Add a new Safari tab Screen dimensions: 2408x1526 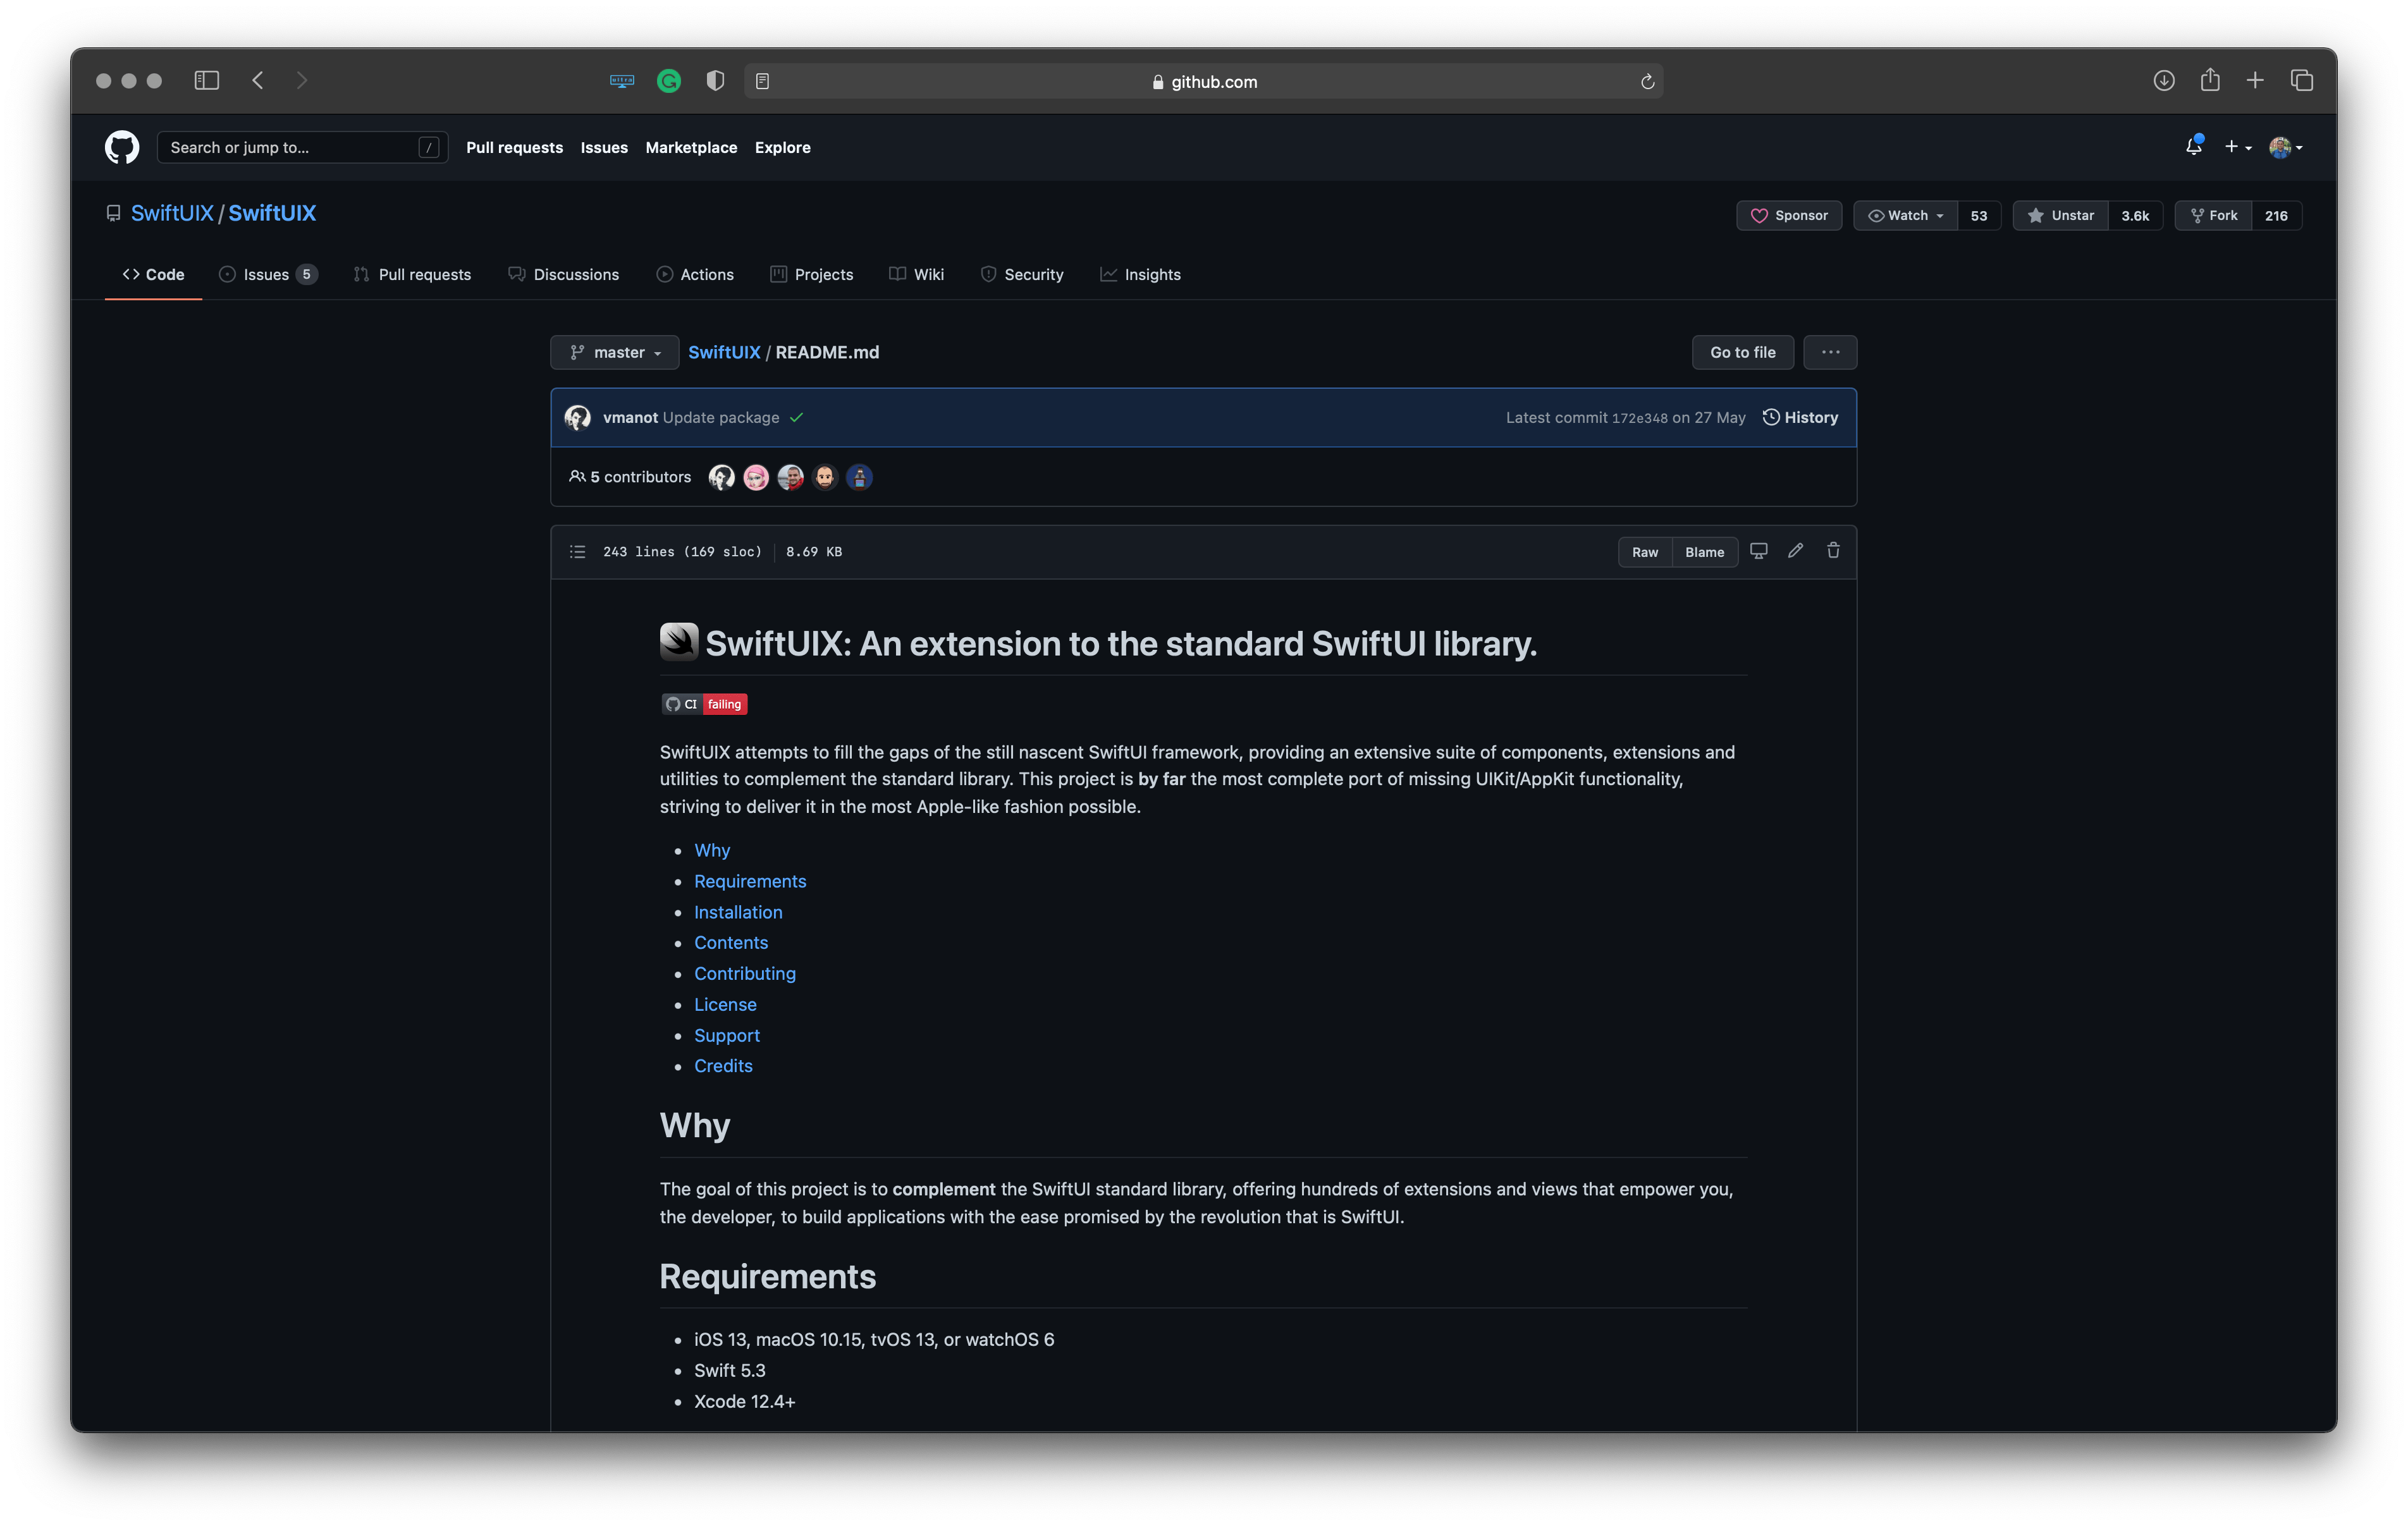click(2254, 81)
